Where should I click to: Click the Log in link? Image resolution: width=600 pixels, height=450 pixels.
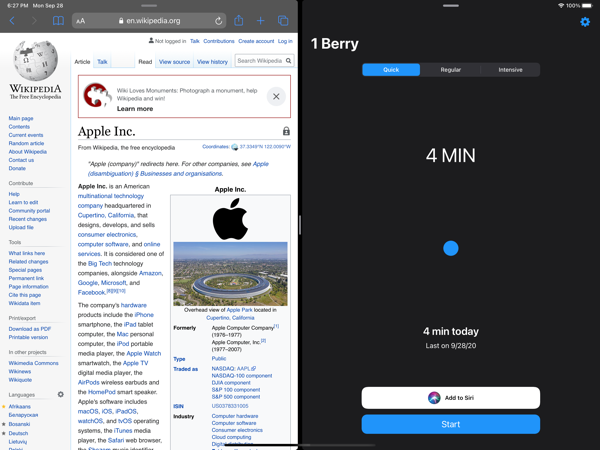(x=285, y=41)
